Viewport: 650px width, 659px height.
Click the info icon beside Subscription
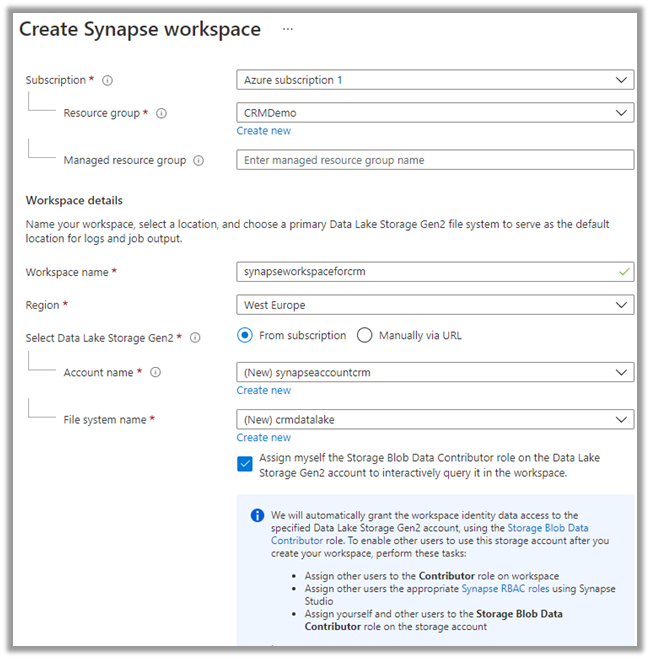click(x=107, y=80)
